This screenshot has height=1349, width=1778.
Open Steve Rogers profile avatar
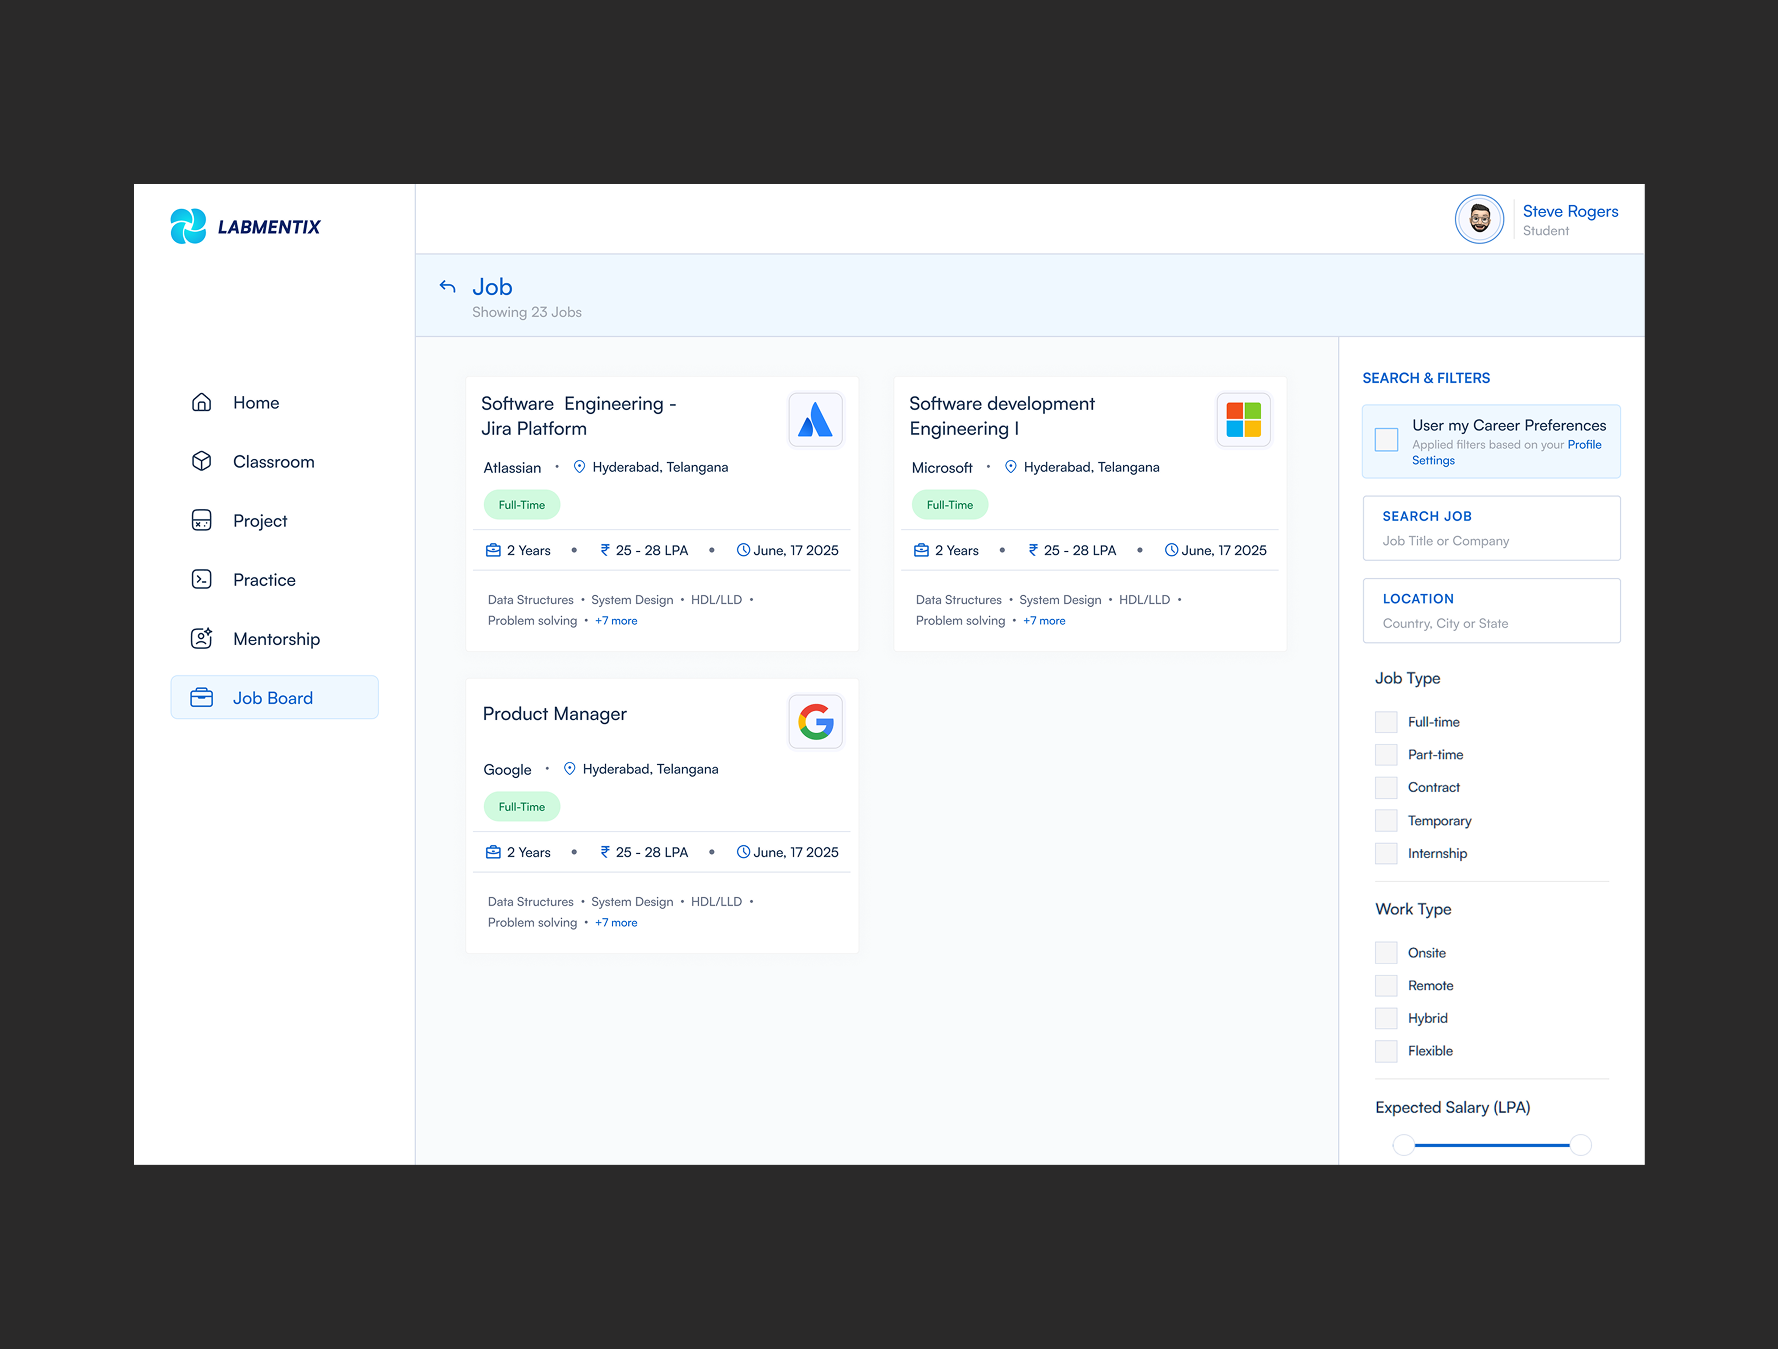(x=1479, y=219)
